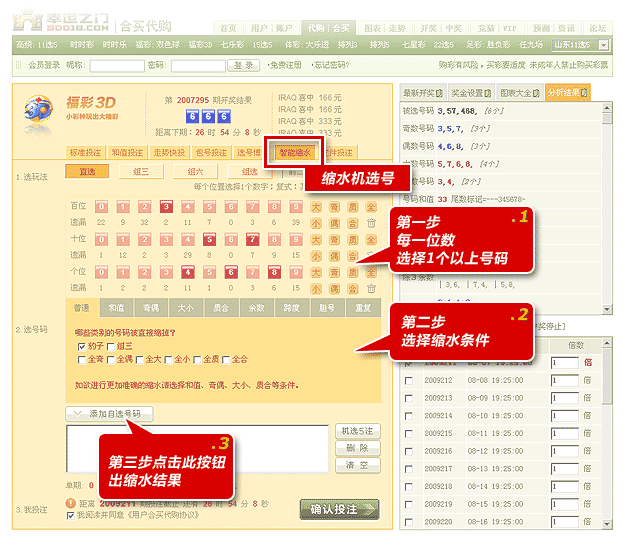Viewport: 623px width, 537px height.
Task: Focus the 昵称 input field
Action: point(117,66)
